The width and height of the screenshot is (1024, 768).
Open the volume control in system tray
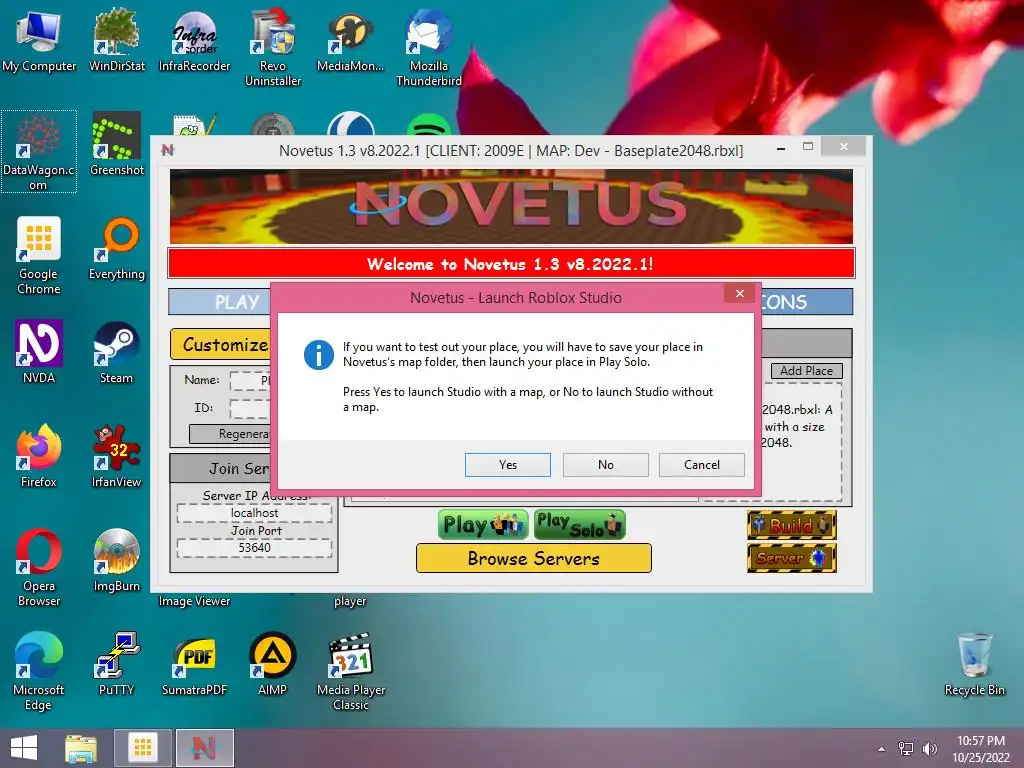click(929, 749)
